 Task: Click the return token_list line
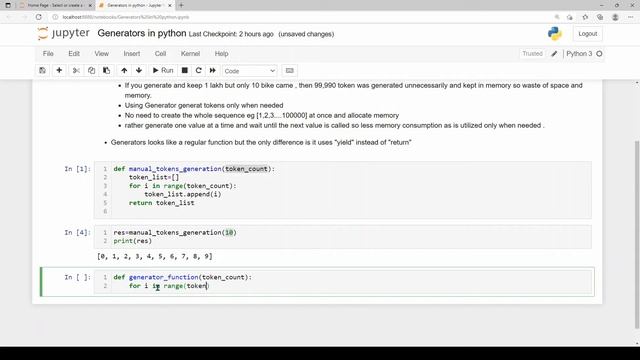pos(162,203)
